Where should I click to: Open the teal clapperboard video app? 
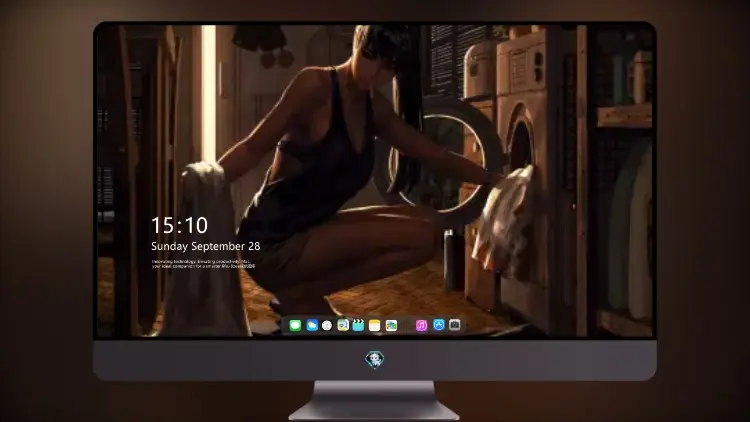(358, 325)
